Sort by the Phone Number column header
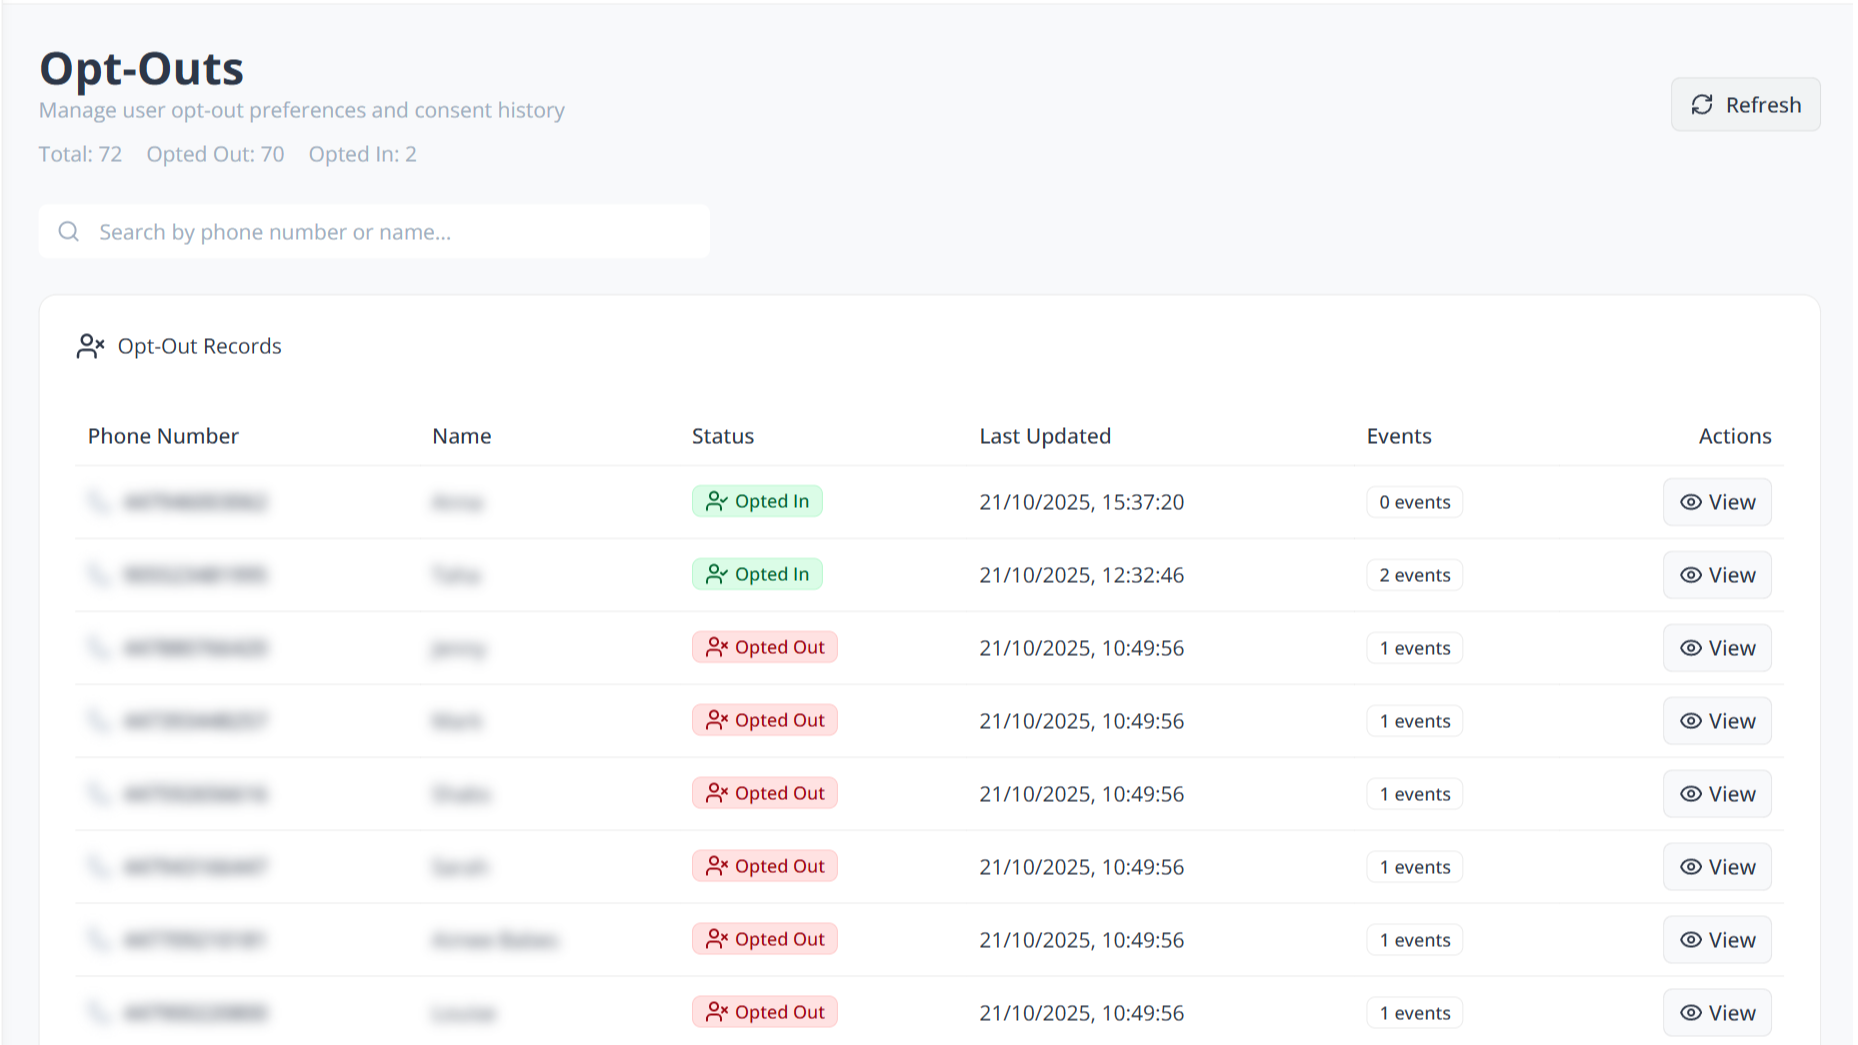This screenshot has height=1045, width=1858. (x=163, y=436)
